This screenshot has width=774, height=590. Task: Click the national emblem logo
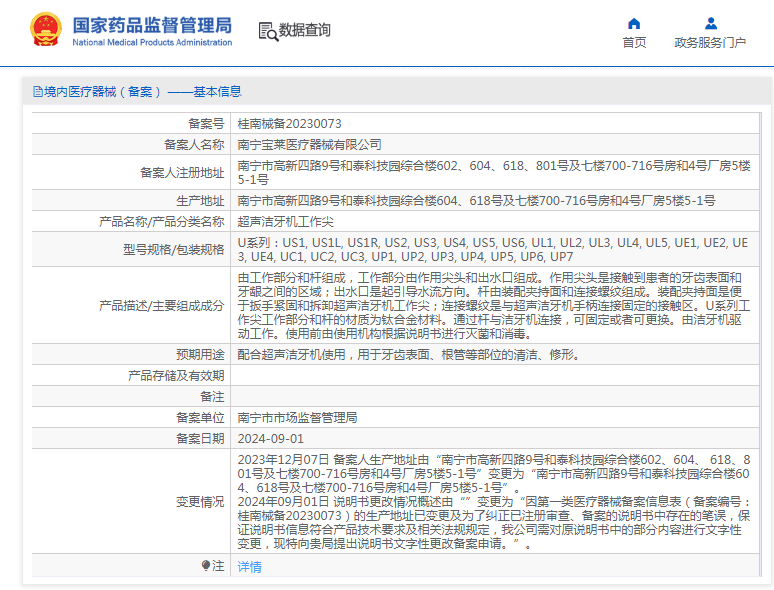click(46, 30)
